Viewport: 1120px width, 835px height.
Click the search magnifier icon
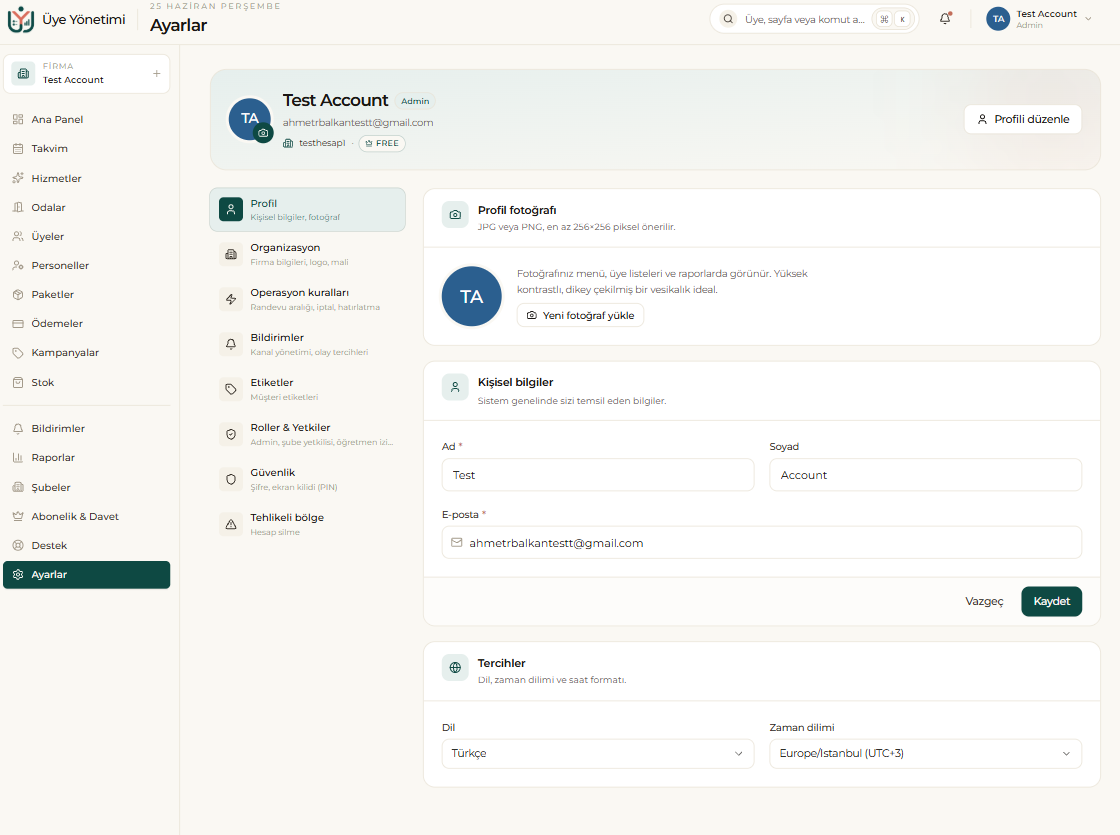click(x=728, y=19)
